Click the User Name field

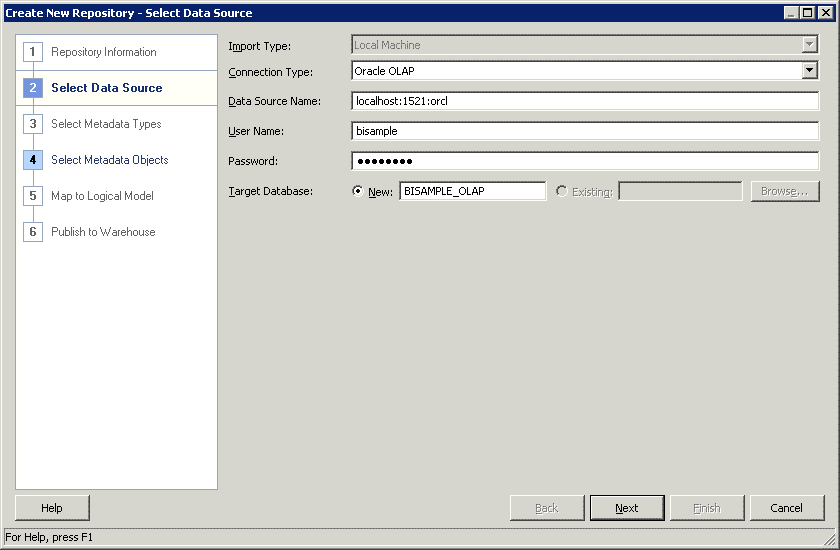(585, 131)
